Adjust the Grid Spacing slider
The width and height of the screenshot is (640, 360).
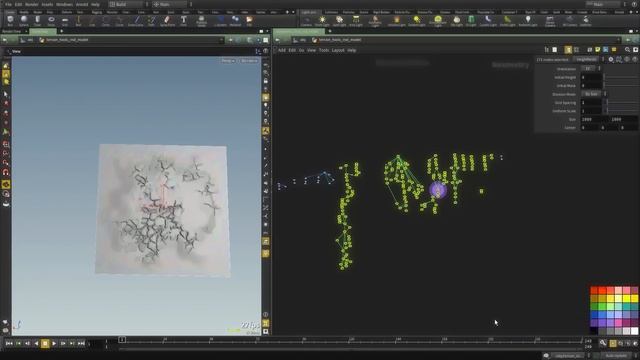tap(621, 102)
